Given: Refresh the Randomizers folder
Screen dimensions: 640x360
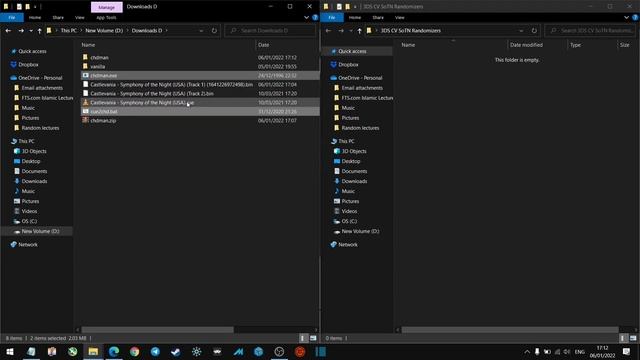Looking at the screenshot, I should 534,31.
